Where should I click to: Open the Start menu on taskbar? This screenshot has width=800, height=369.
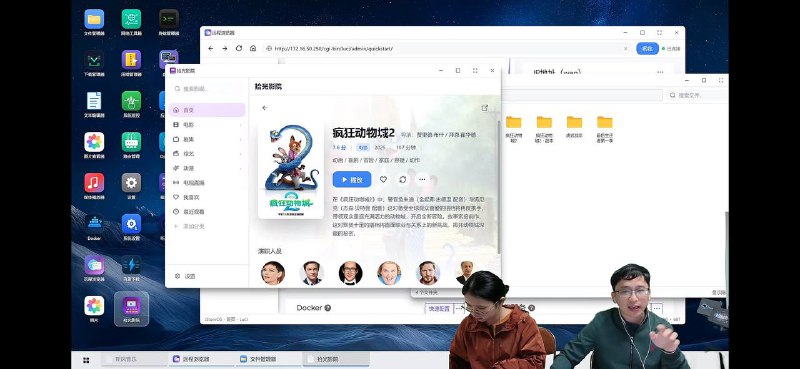86,359
